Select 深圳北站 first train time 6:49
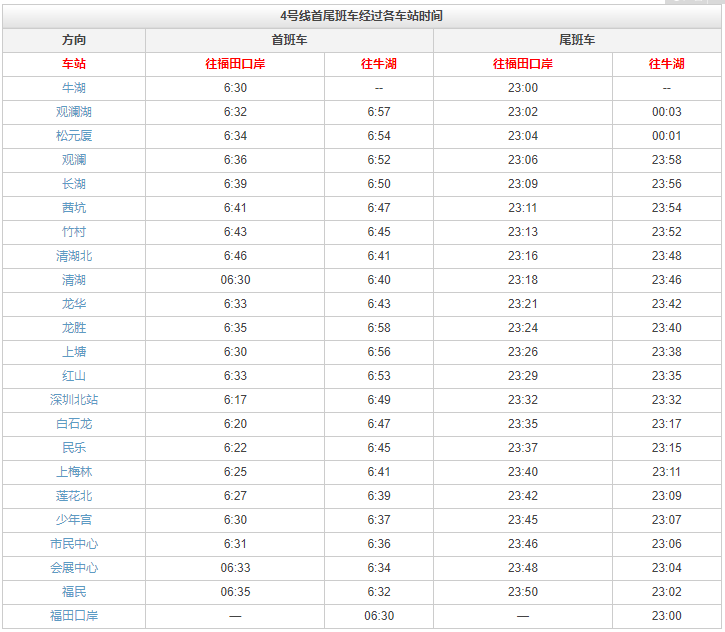Image resolution: width=725 pixels, height=632 pixels. [x=379, y=400]
